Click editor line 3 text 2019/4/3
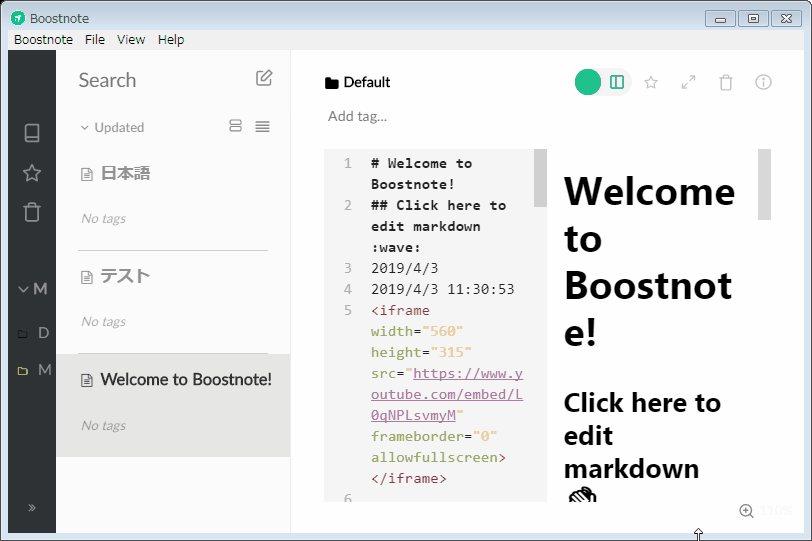The height and width of the screenshot is (541, 812). (x=404, y=268)
